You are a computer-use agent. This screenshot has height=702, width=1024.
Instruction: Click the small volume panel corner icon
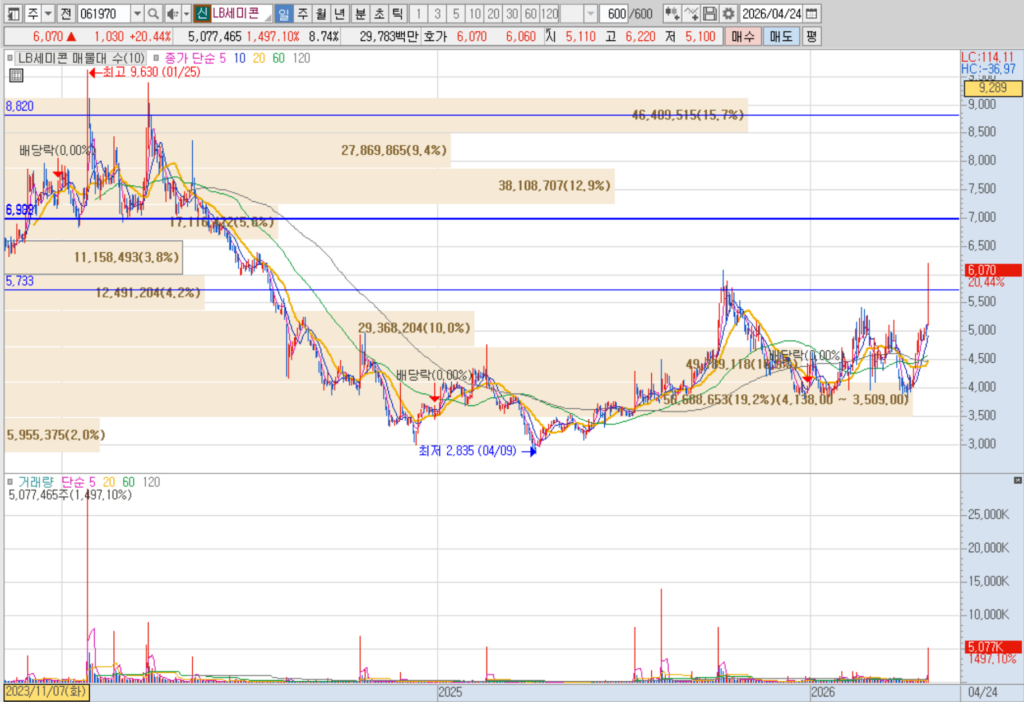[x=1017, y=480]
